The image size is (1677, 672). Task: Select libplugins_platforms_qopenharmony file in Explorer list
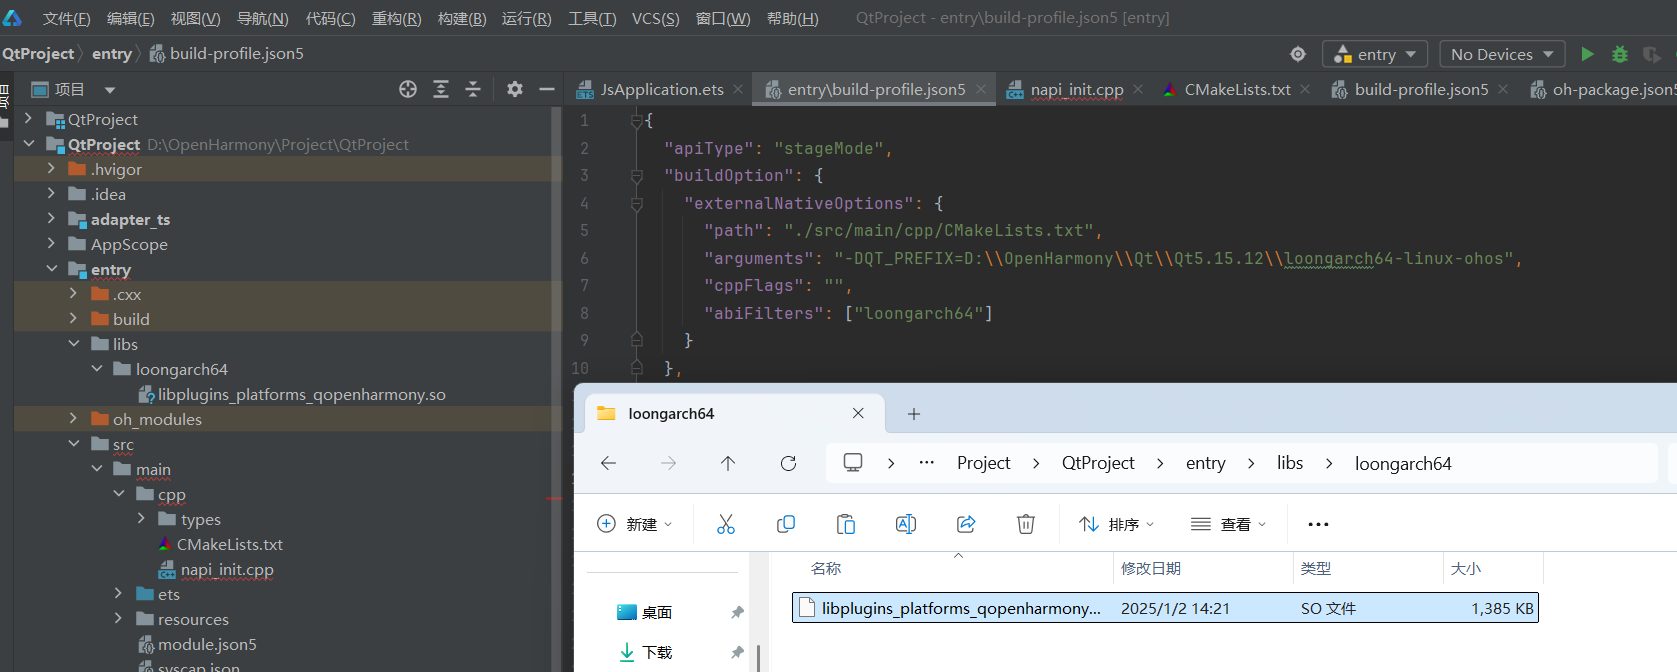[960, 608]
